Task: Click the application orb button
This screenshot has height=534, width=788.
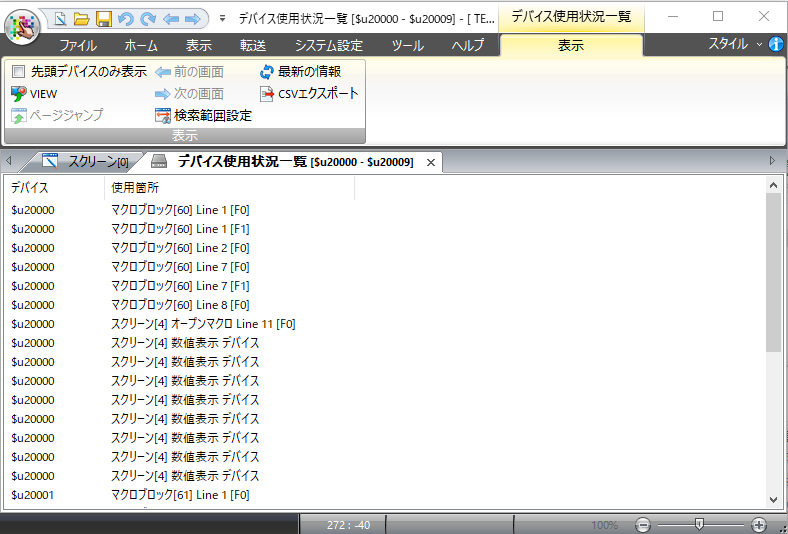Action: coord(26,24)
